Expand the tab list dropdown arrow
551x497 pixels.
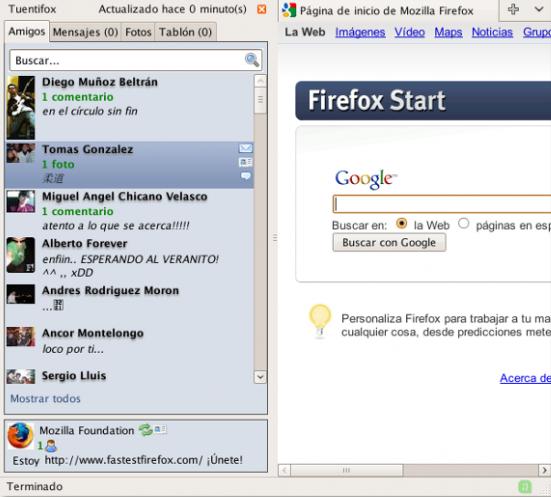click(538, 9)
